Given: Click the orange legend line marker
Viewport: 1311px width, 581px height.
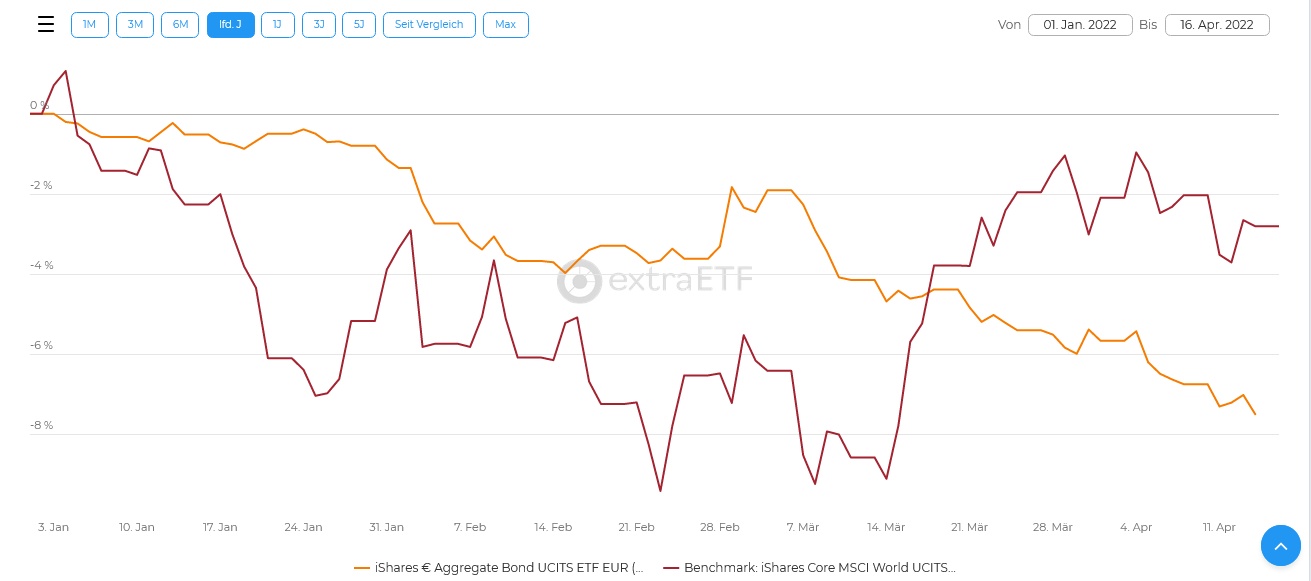Looking at the screenshot, I should [362, 568].
